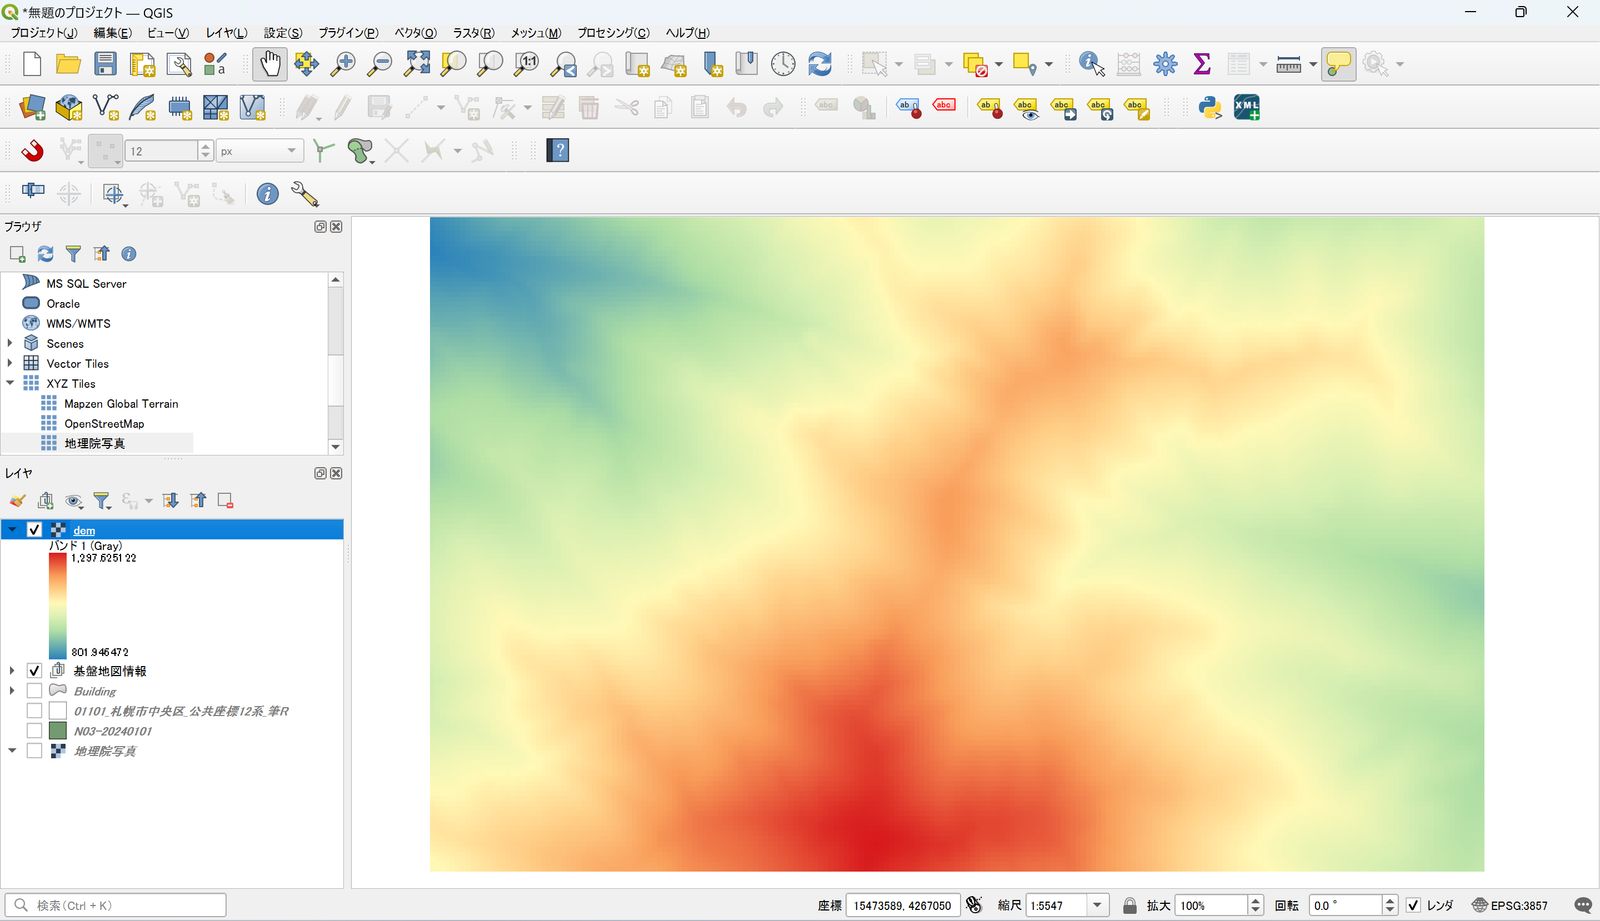Refresh the Browser panel

(45, 254)
